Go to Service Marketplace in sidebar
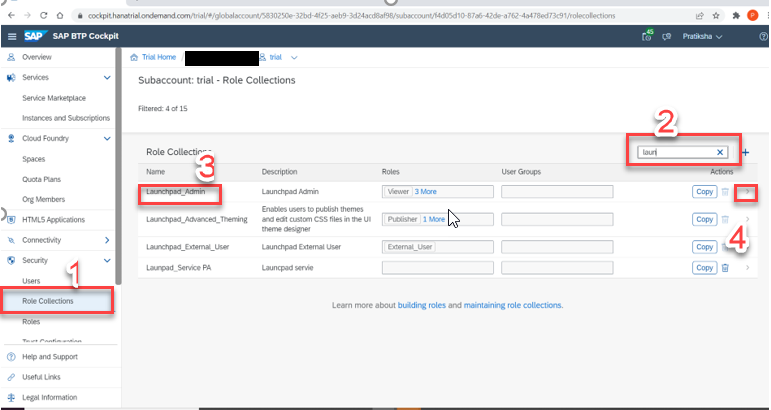 point(54,98)
